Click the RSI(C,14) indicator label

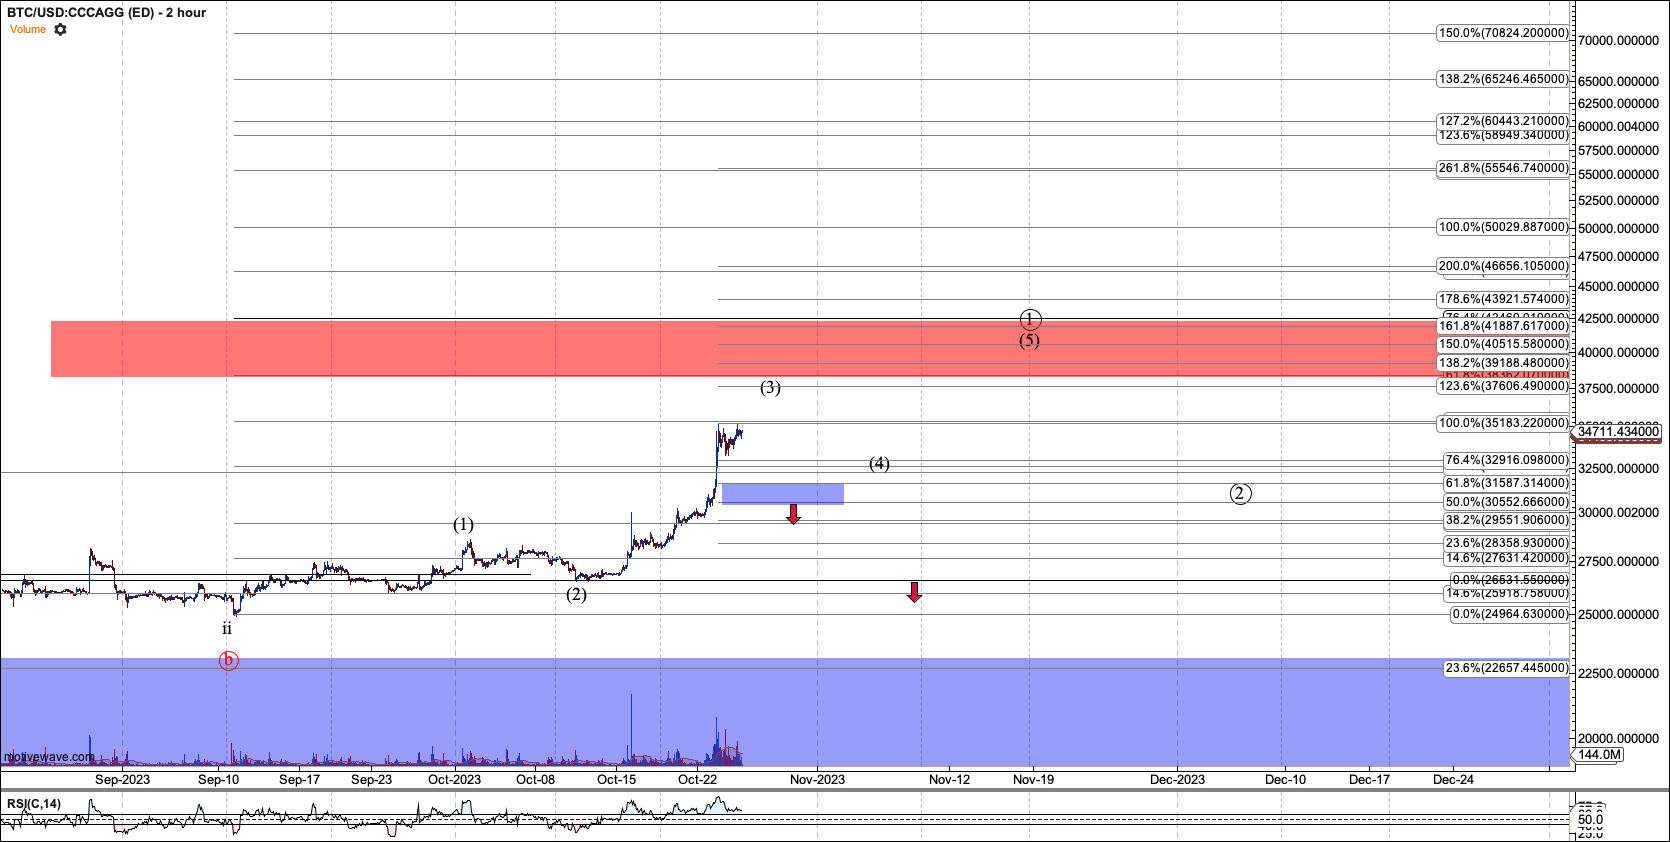tap(34, 804)
